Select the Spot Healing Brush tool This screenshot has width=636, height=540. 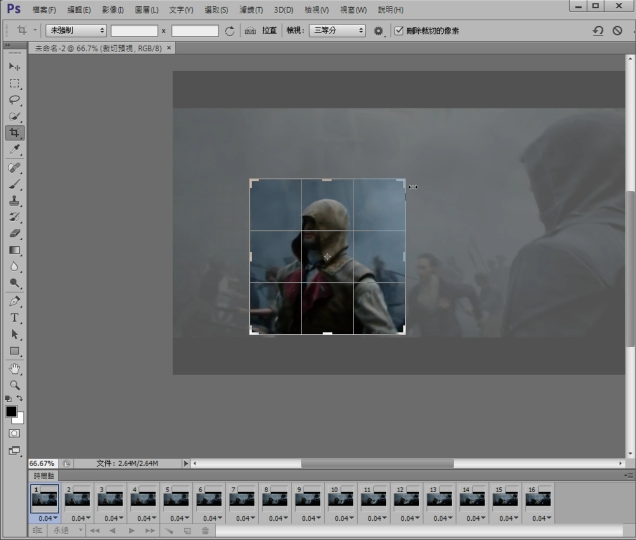14,168
